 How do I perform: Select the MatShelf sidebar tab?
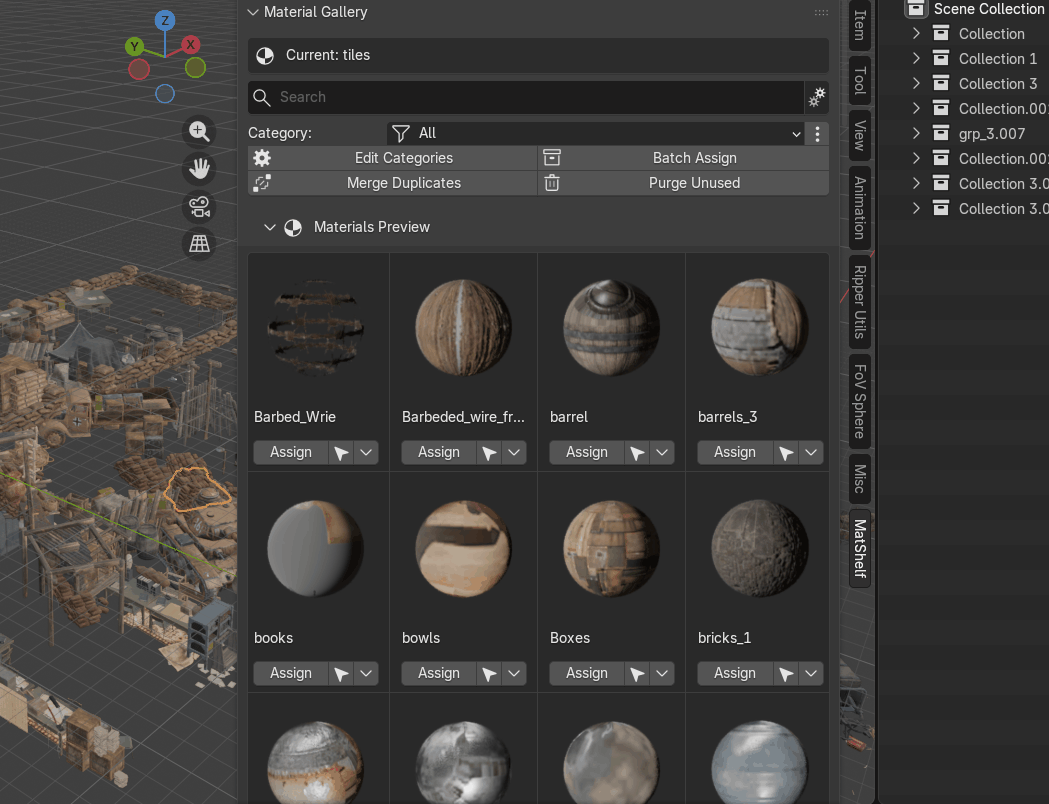coord(860,548)
